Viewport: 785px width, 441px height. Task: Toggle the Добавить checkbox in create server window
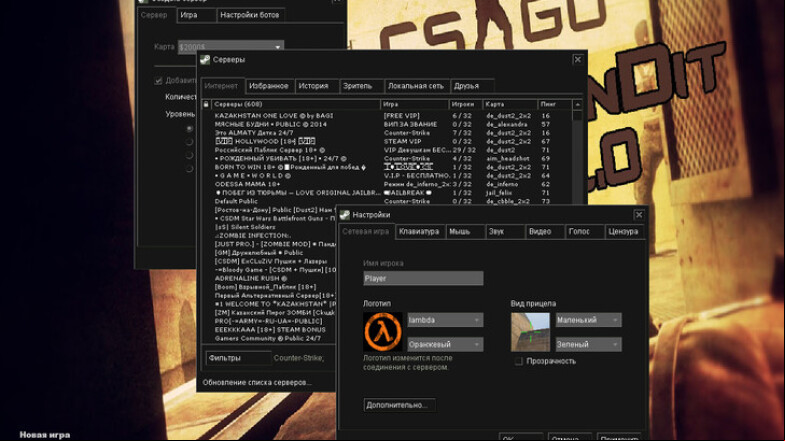(158, 81)
